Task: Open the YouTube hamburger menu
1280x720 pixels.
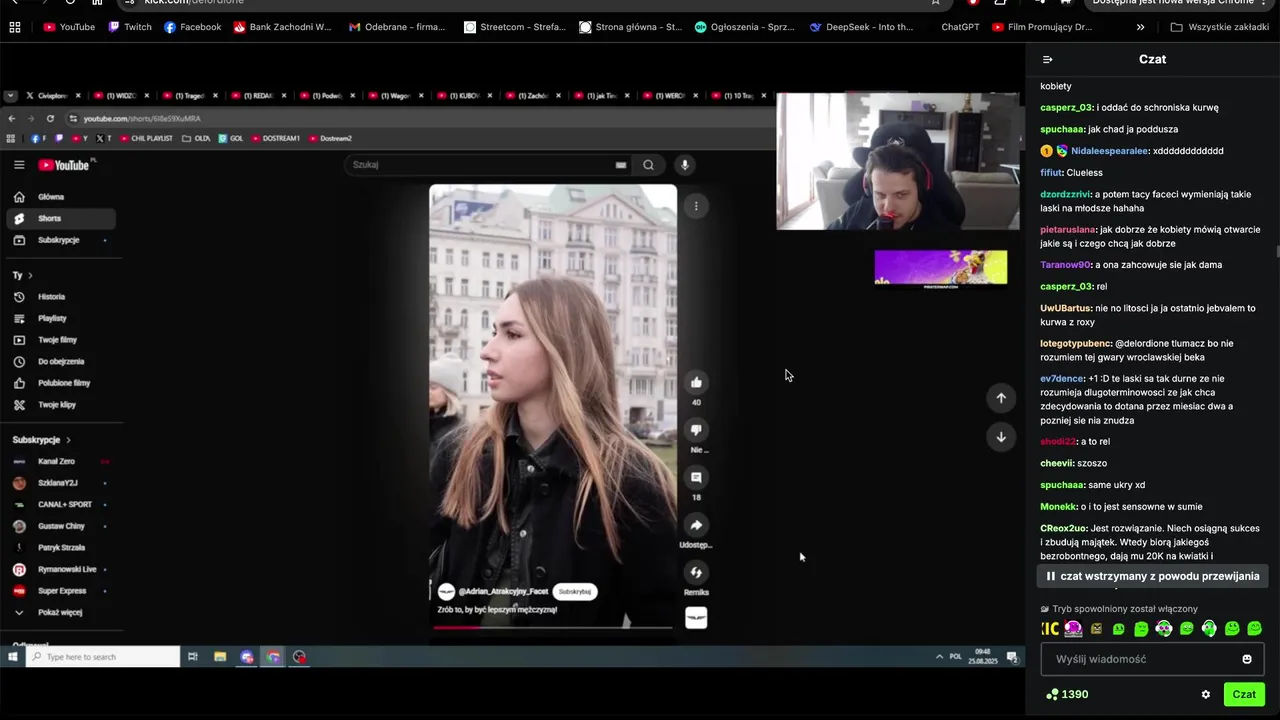Action: pos(19,165)
